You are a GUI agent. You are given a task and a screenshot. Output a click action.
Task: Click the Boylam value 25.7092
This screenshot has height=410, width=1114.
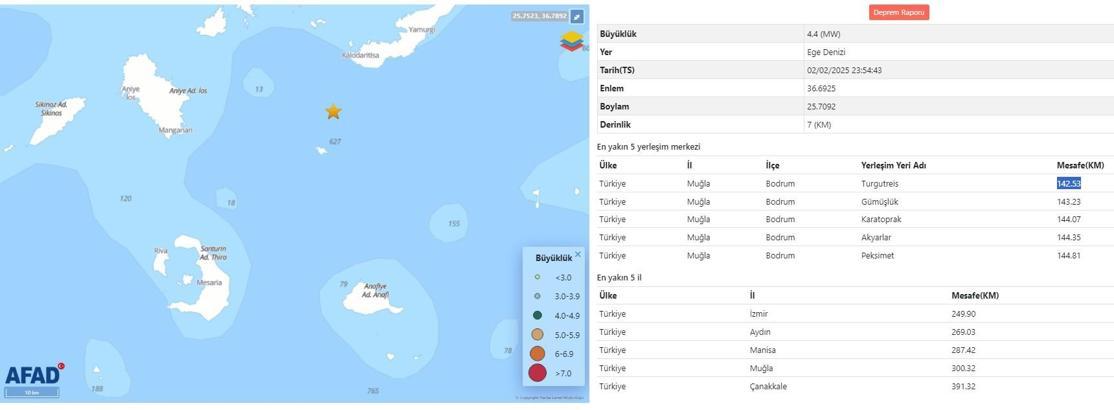[821, 107]
